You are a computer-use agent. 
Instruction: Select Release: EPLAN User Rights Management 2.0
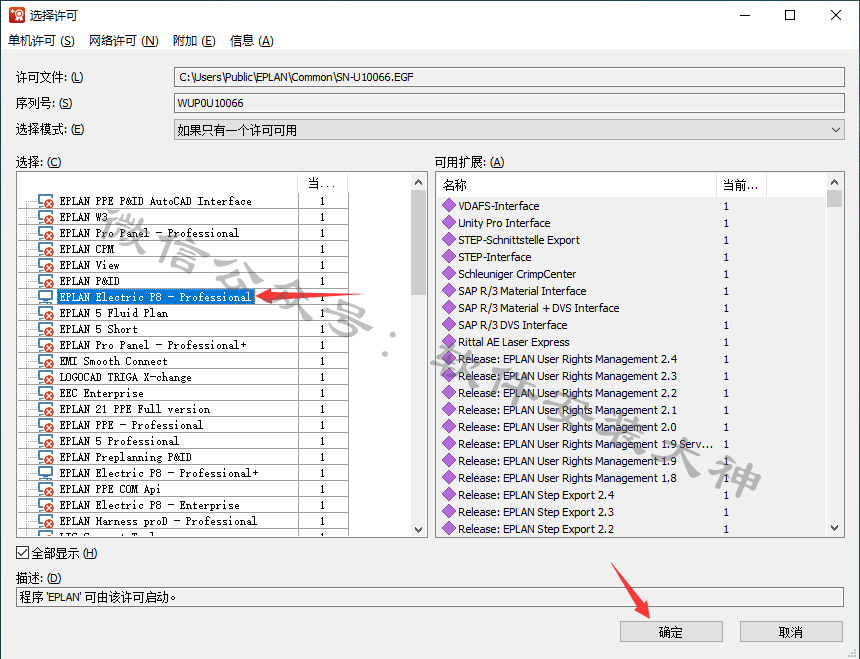click(567, 427)
